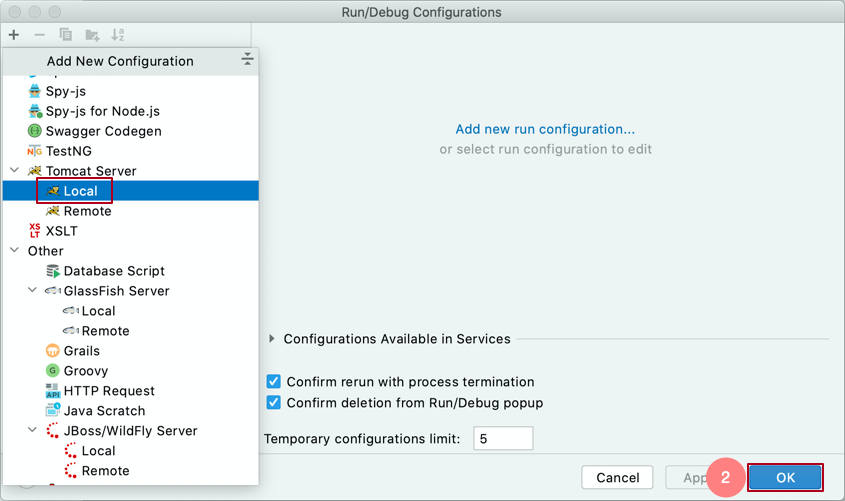Click the OK button
The width and height of the screenshot is (845, 501).
pos(785,477)
